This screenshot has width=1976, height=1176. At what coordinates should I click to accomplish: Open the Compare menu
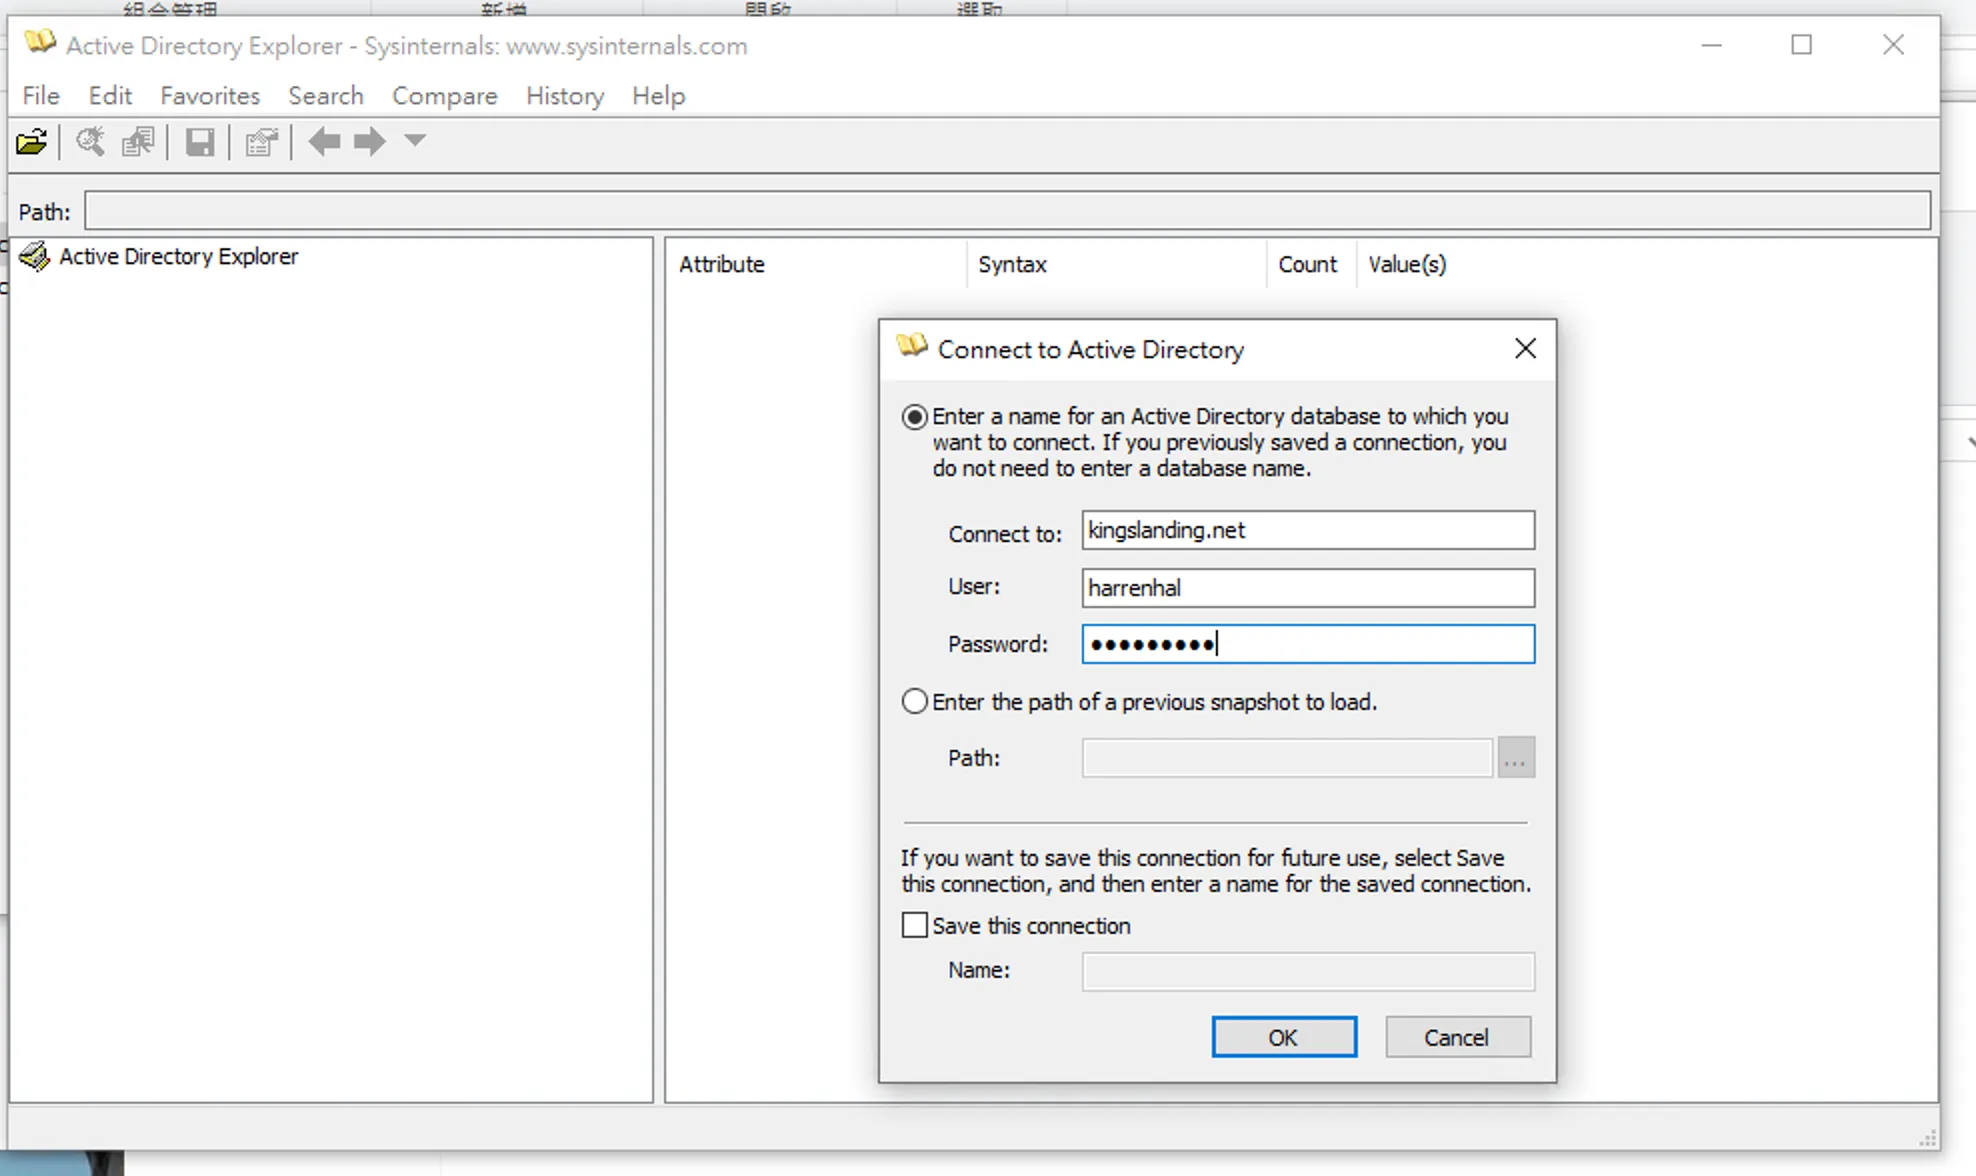tap(445, 96)
